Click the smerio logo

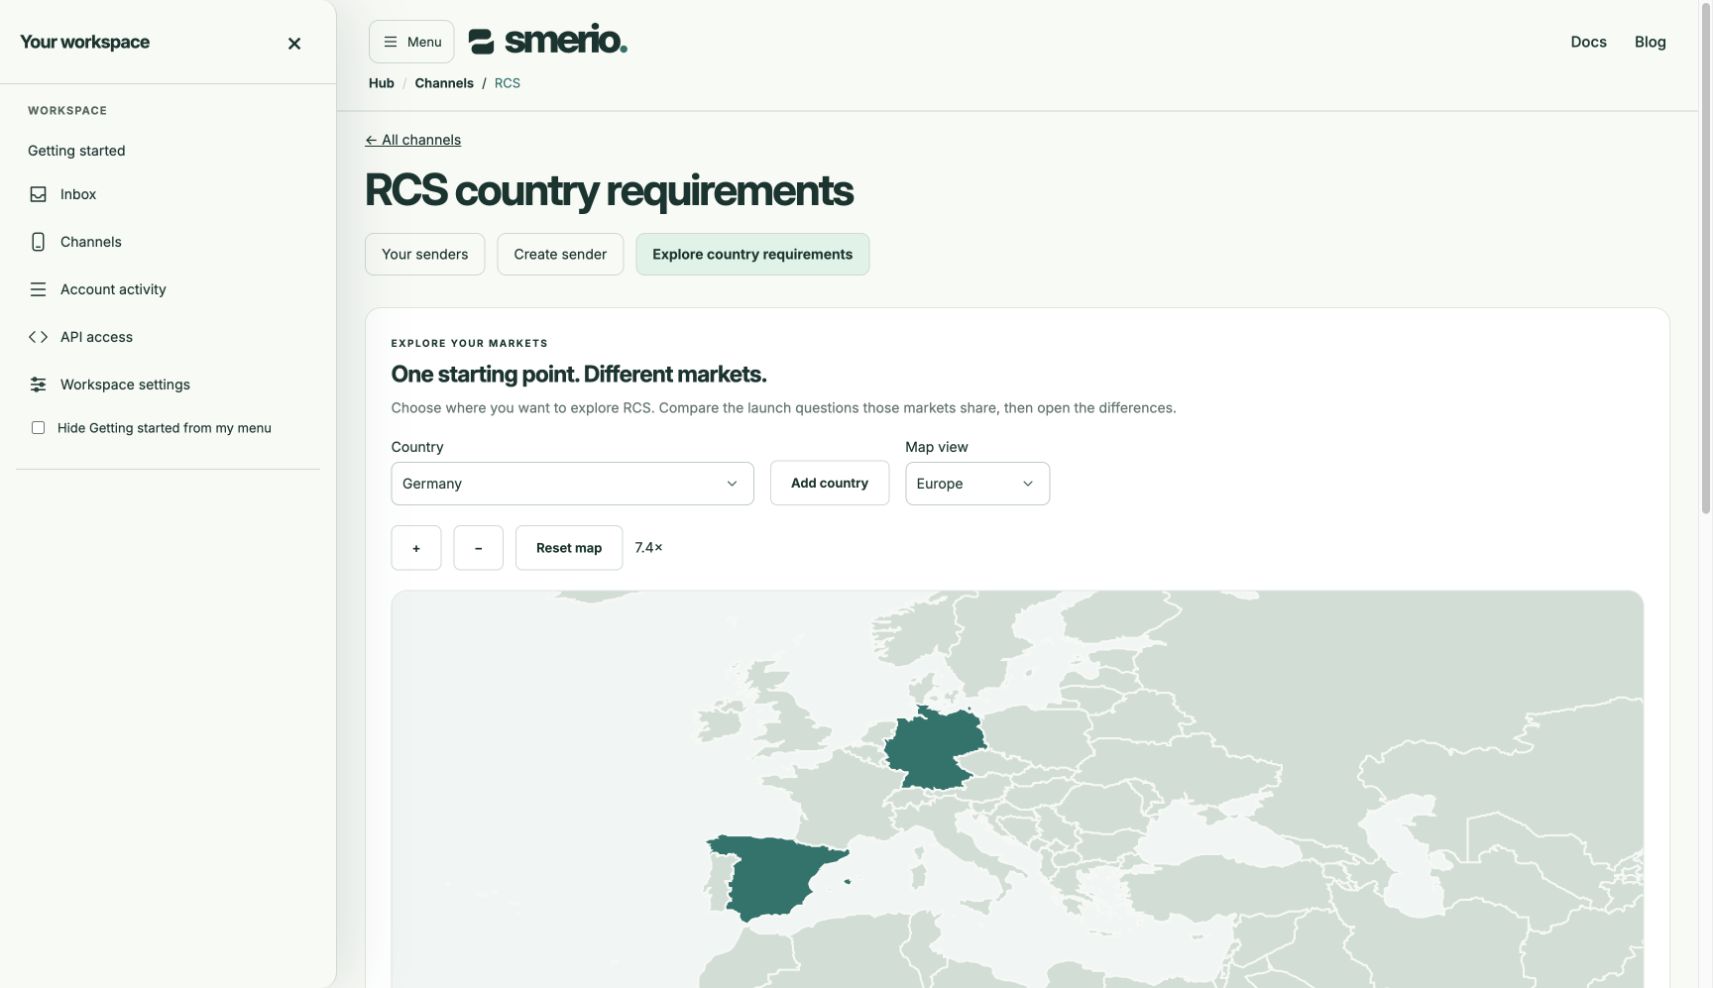548,41
